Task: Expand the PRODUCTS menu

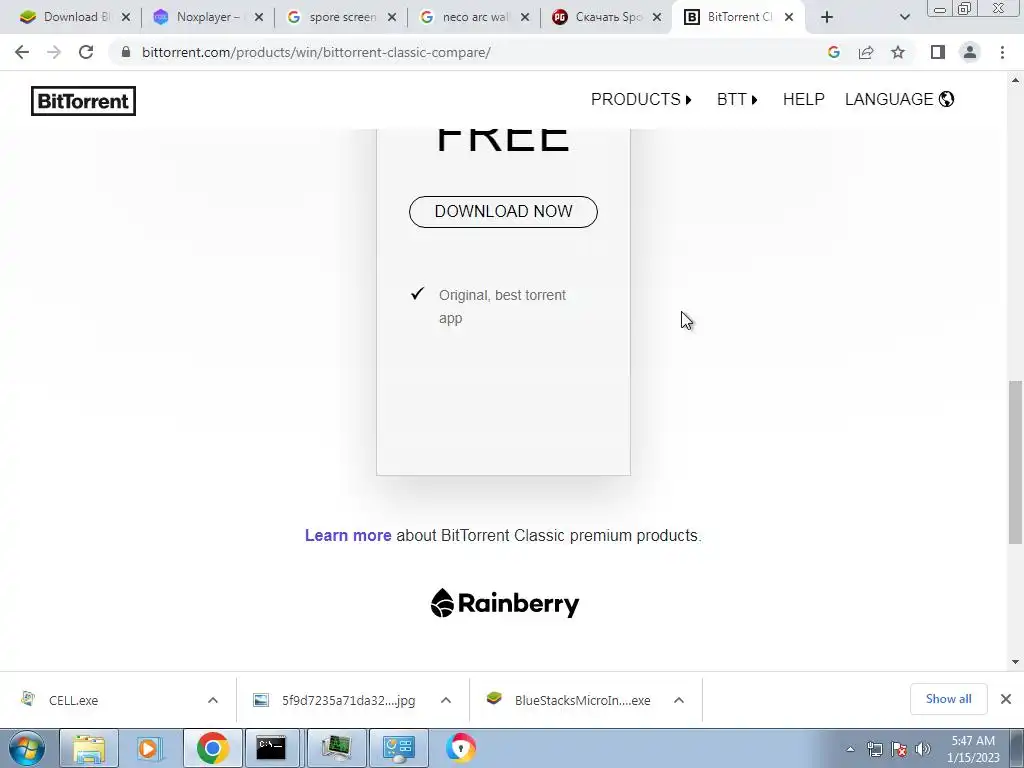Action: (641, 99)
